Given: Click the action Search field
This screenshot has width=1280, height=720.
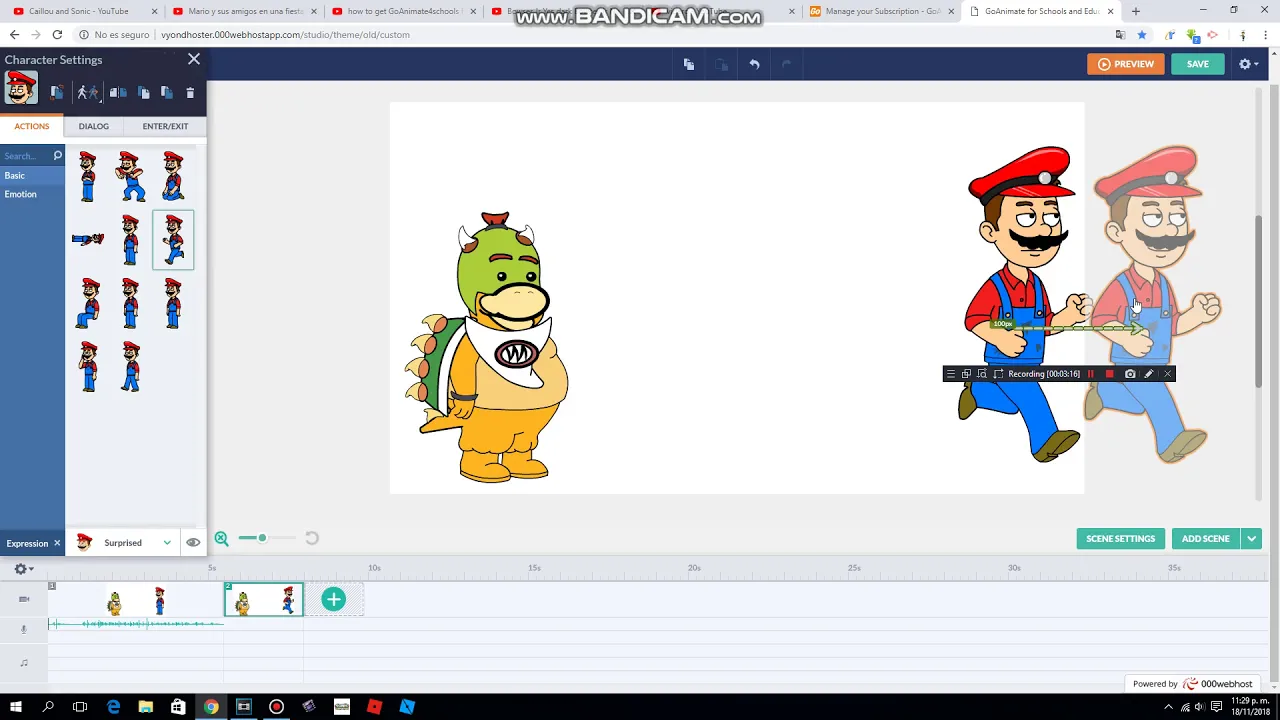Looking at the screenshot, I should coord(25,156).
